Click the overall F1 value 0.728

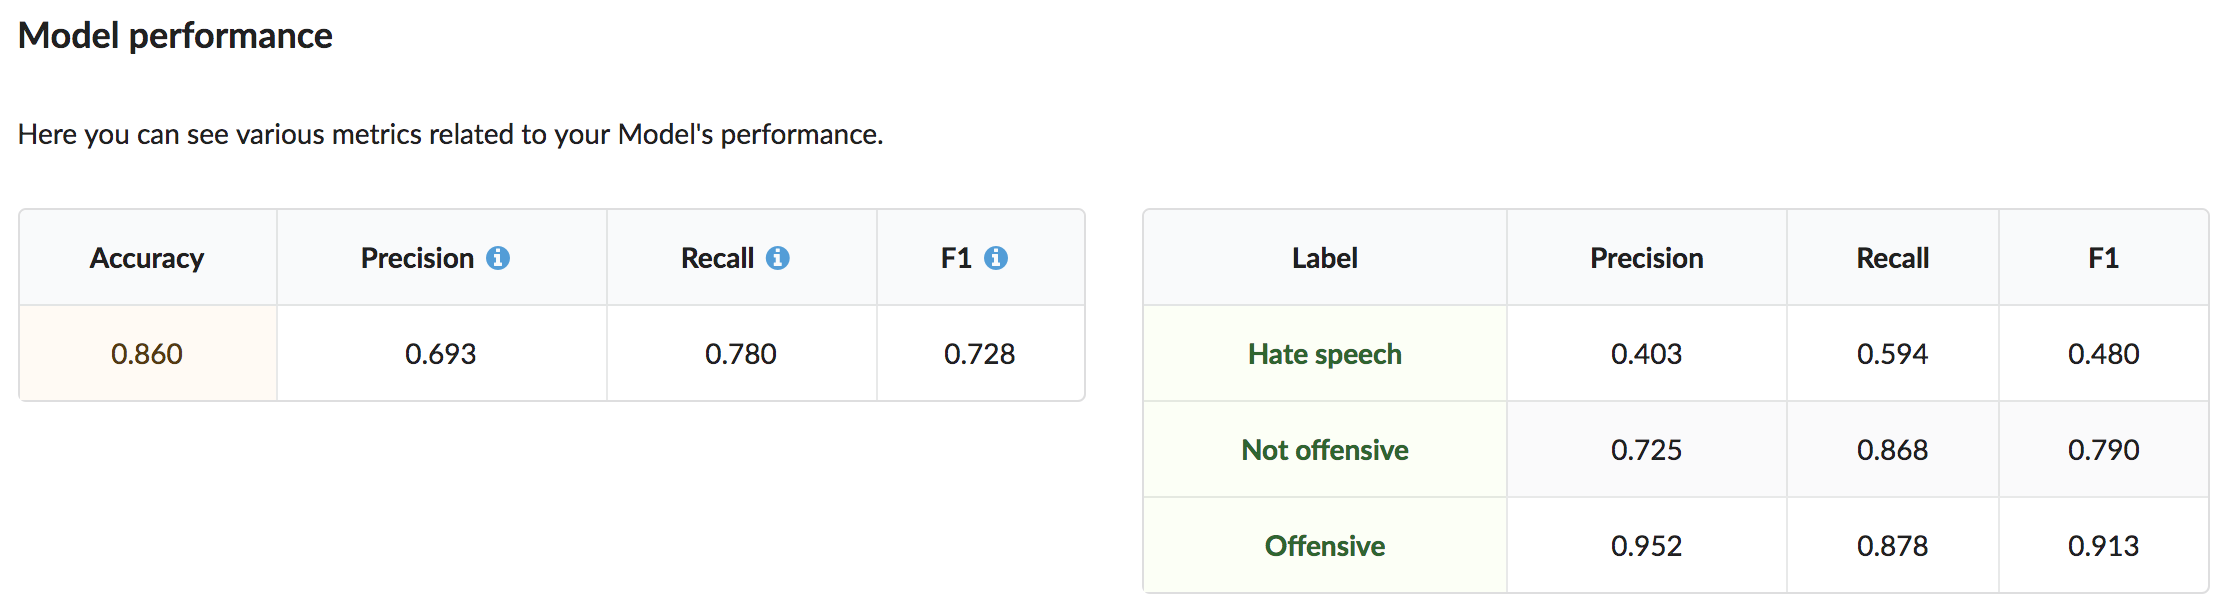coord(980,354)
